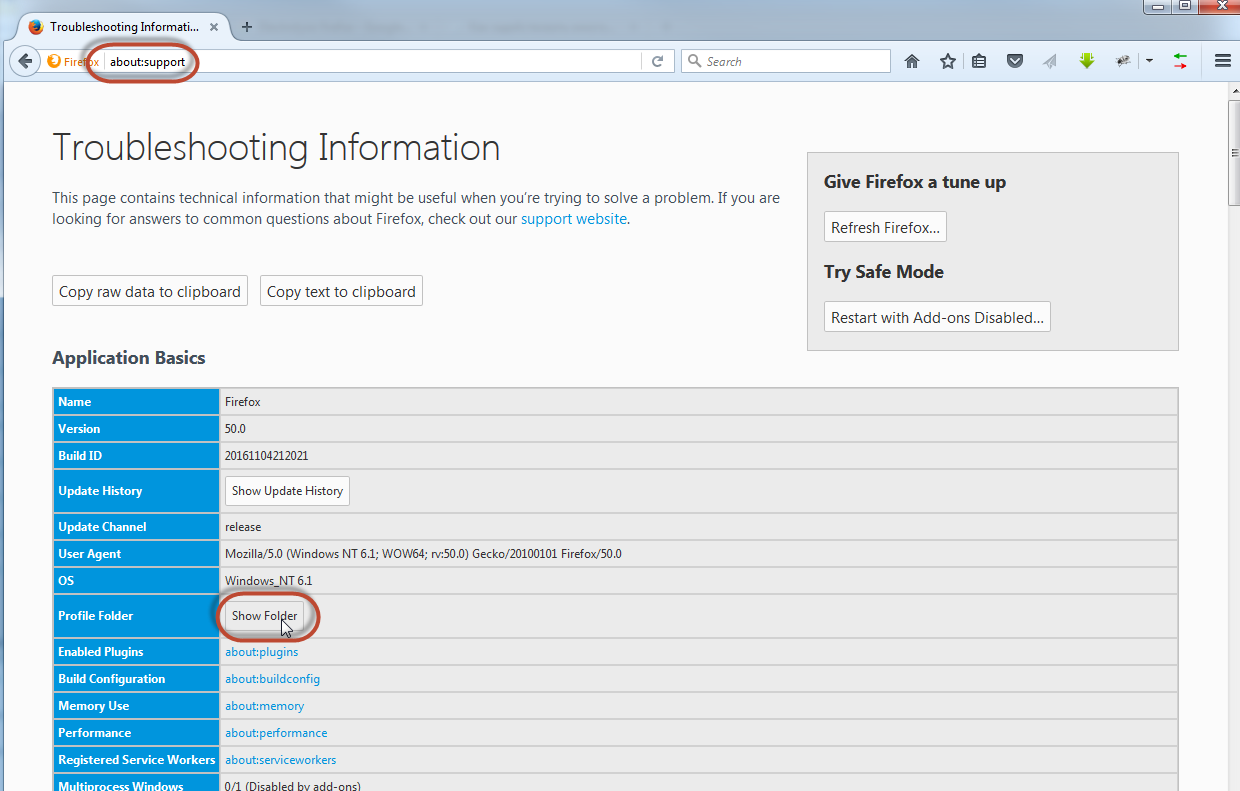Viewport: 1240px width, 791px height.
Task: Click Give Firefox a tune up heading
Action: (x=915, y=182)
